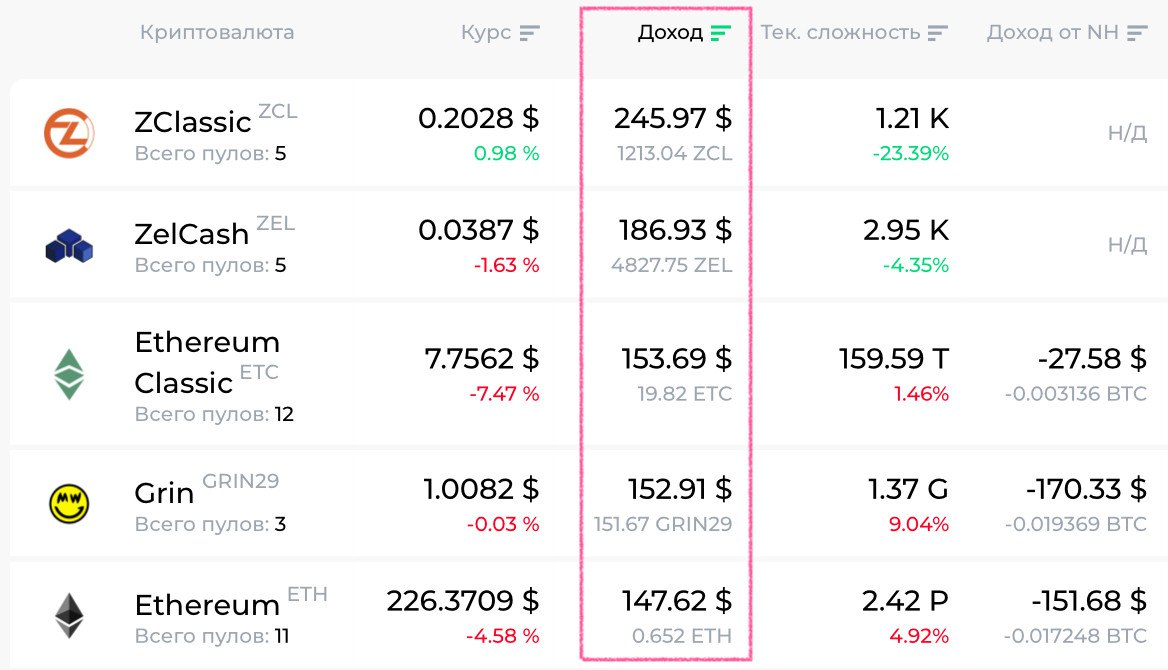Click ZClassic income value 245.97 $
Image resolution: width=1168 pixels, height=670 pixels.
pos(672,119)
